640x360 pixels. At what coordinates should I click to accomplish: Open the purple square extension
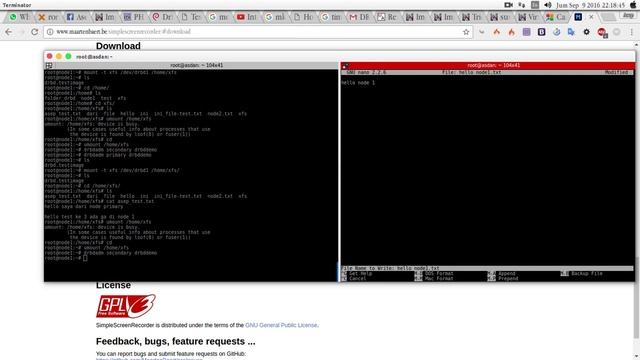(527, 32)
